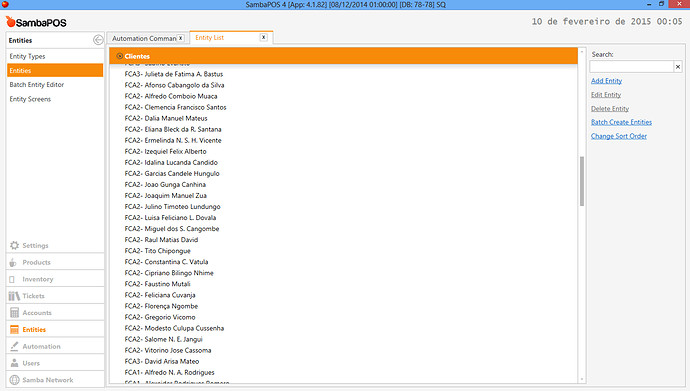Switch to the Automation Commands tab

pyautogui.click(x=144, y=38)
